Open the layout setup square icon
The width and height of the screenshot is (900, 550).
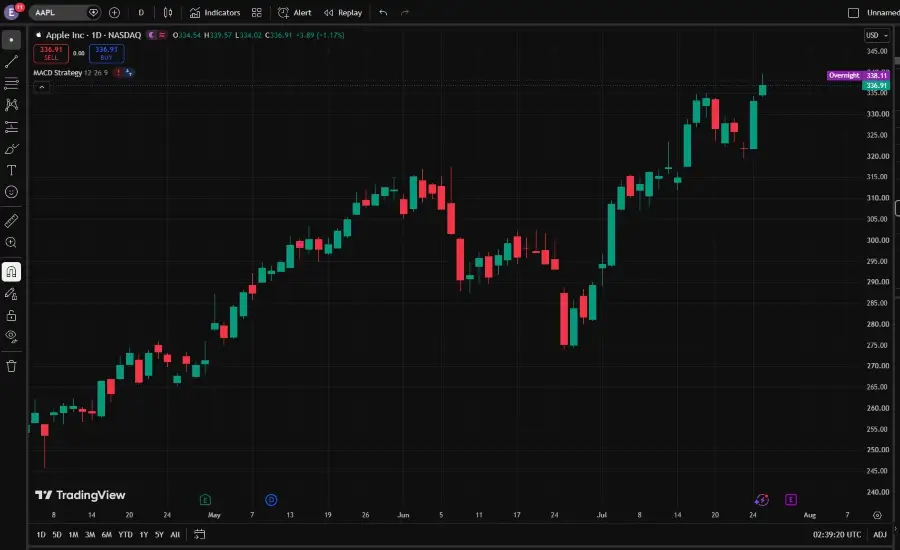click(854, 12)
